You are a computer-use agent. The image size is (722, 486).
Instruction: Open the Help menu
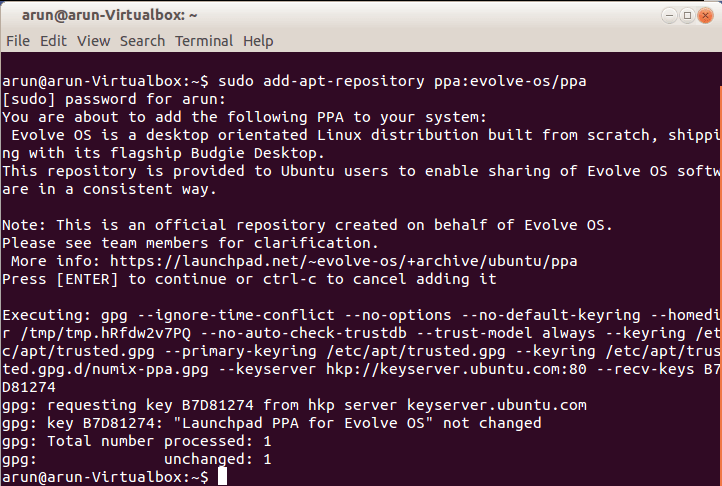pyautogui.click(x=258, y=41)
